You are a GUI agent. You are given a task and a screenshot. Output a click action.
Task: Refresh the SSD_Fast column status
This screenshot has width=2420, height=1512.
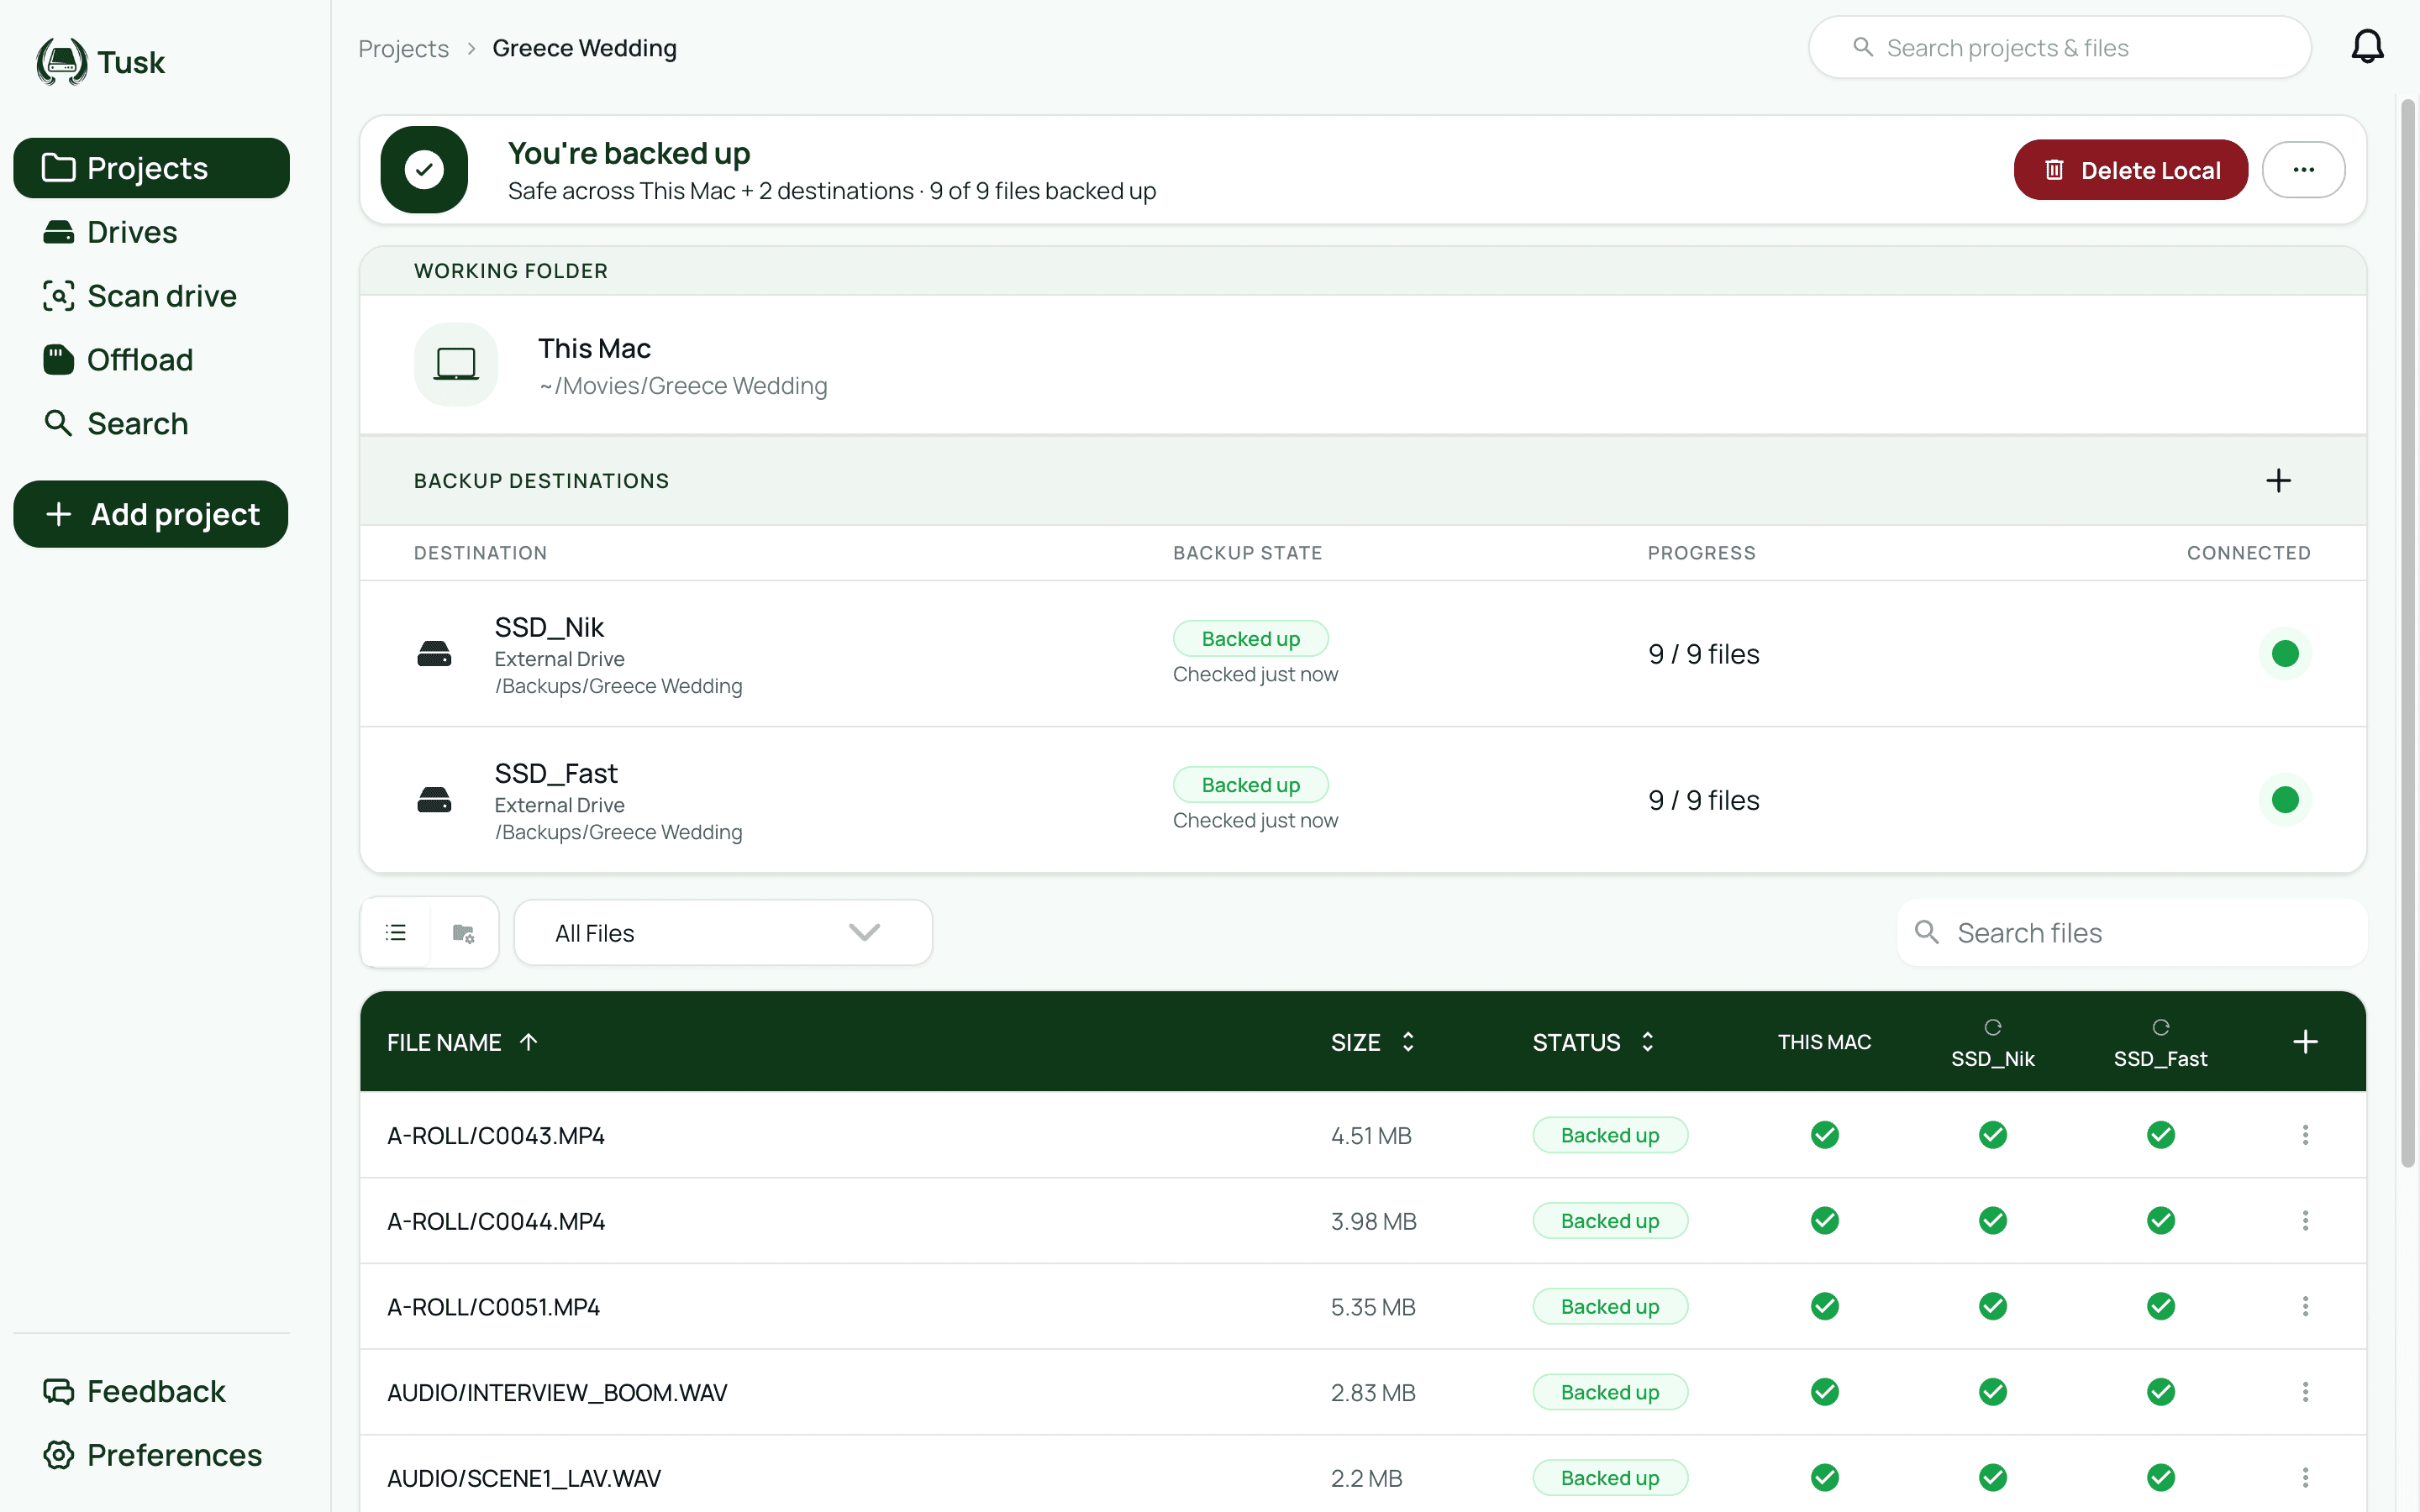(x=2160, y=1027)
